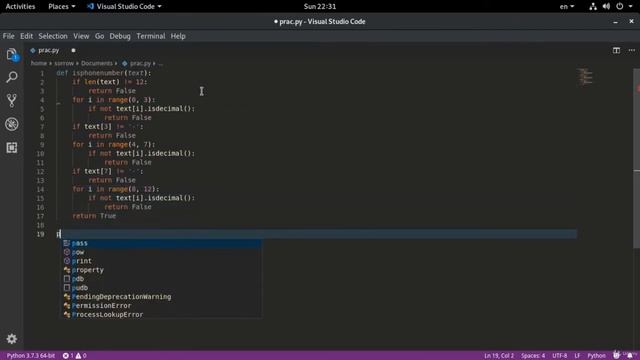Click 'def isphonenumber(text):' on line 1
The image size is (640, 360).
104,73
